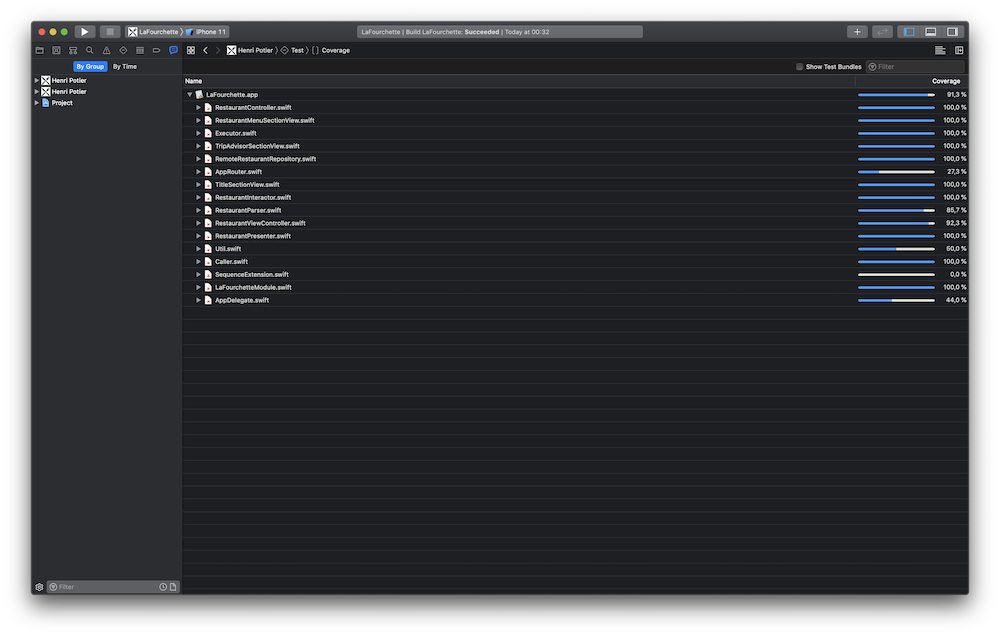Select TripAdvisorSectionView.swift file
1000x636 pixels.
(x=257, y=146)
